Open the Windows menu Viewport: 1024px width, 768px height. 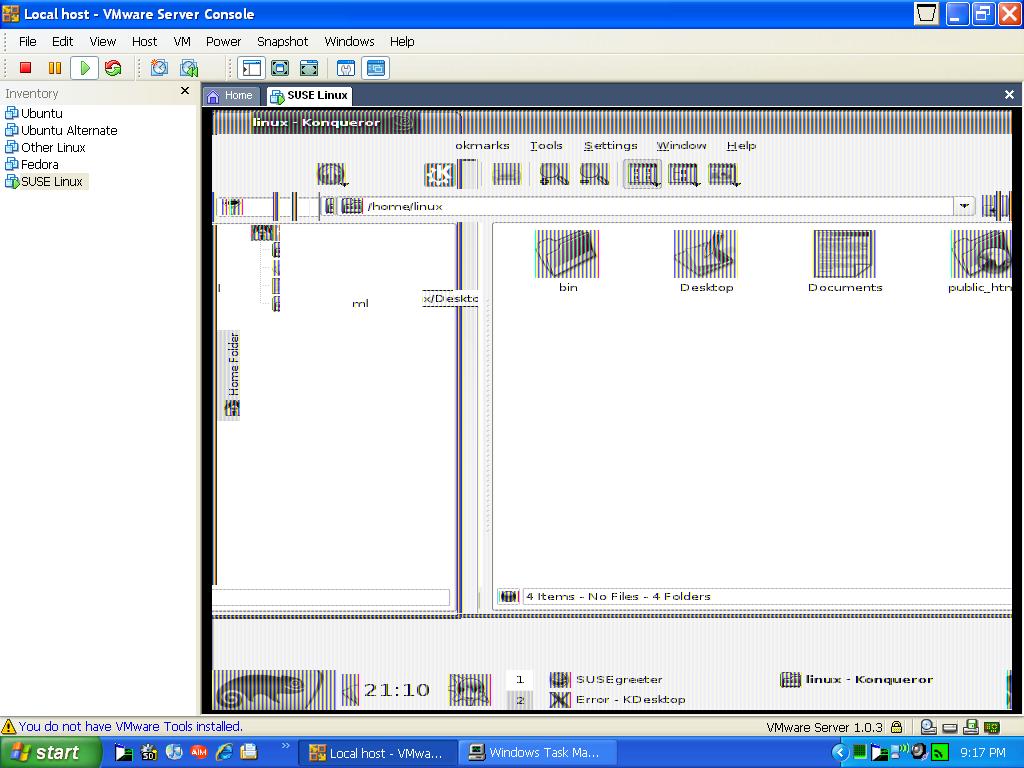tap(349, 41)
